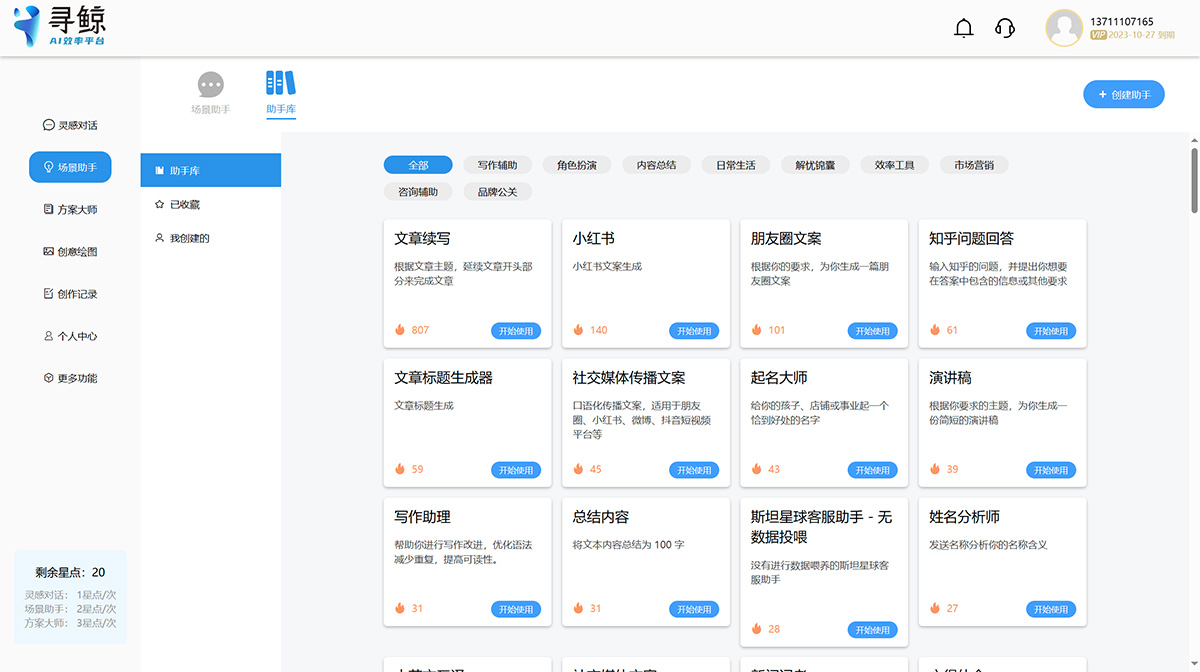Viewport: 1200px width, 672px height.
Task: Select the 场景助手 sidebar icon
Action: 70,167
